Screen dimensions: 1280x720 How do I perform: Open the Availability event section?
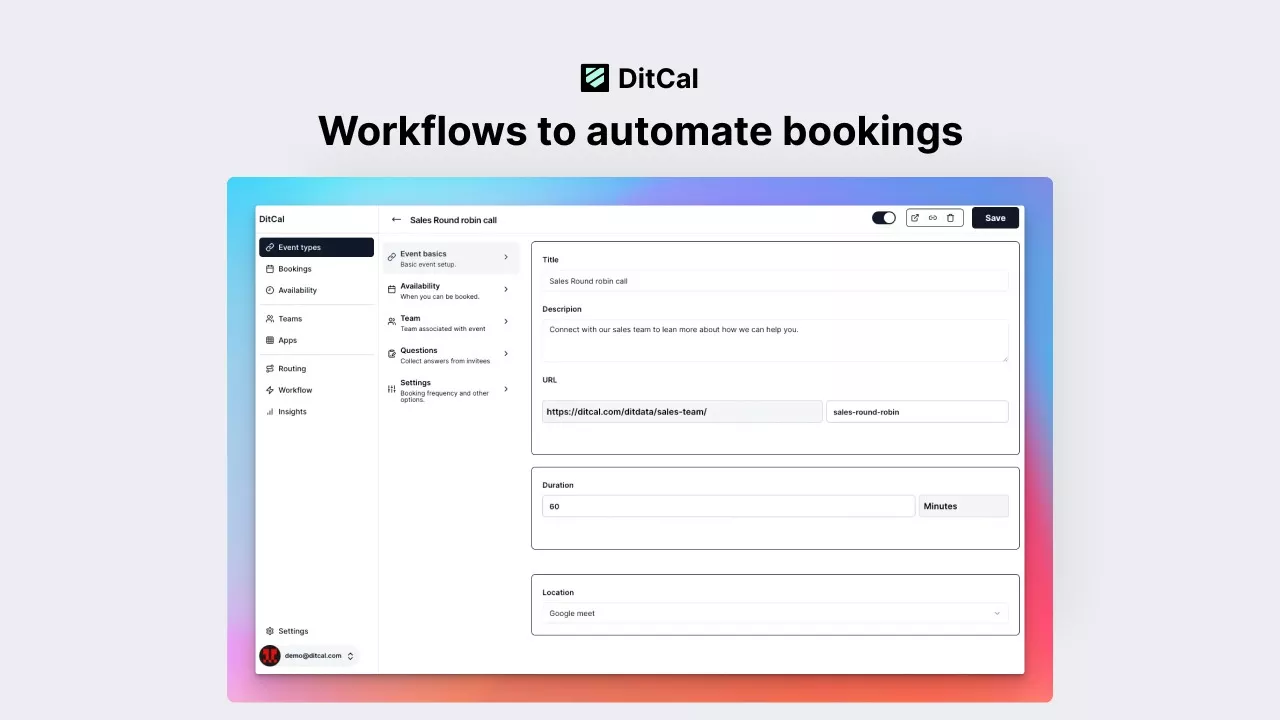pos(450,290)
